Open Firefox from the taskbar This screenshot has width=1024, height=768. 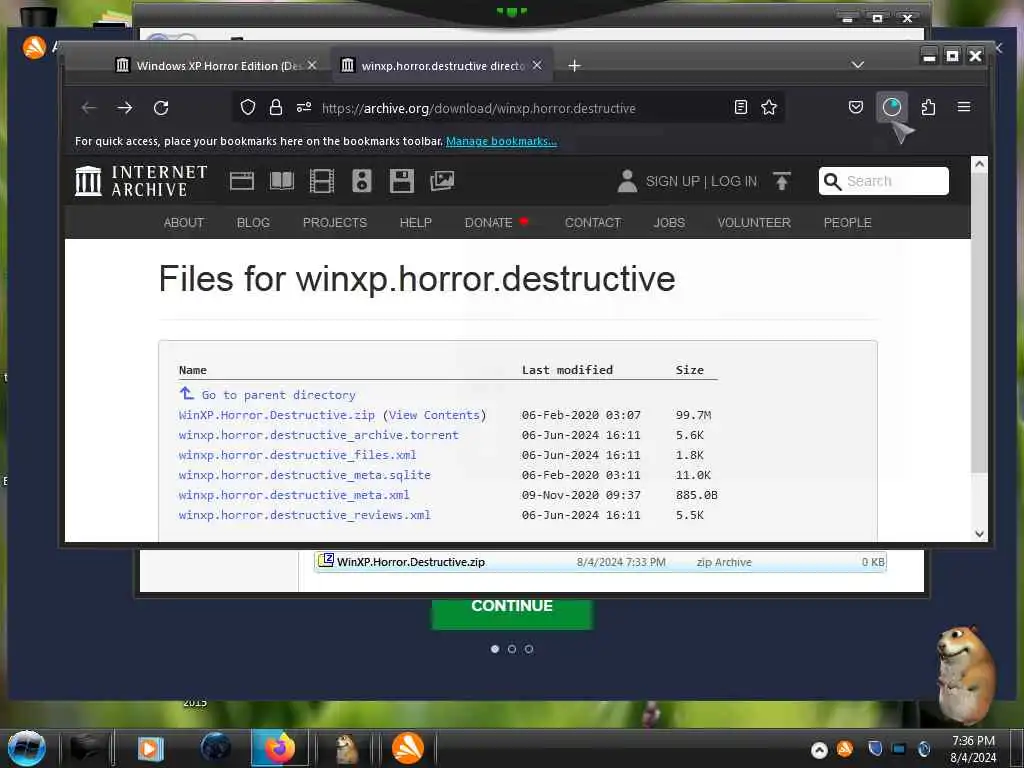(280, 748)
